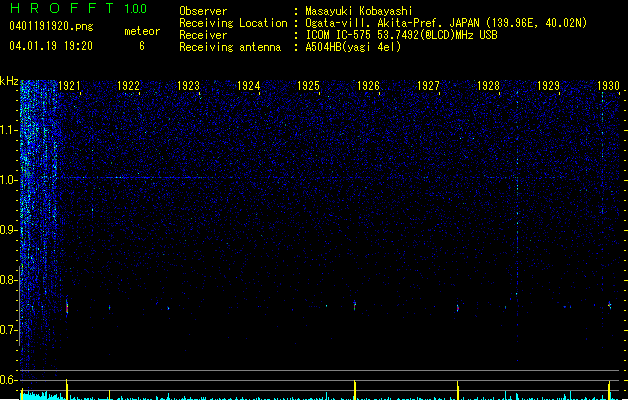Click time marker 1927 on the time axis
The height and width of the screenshot is (400, 629).
click(x=428, y=86)
